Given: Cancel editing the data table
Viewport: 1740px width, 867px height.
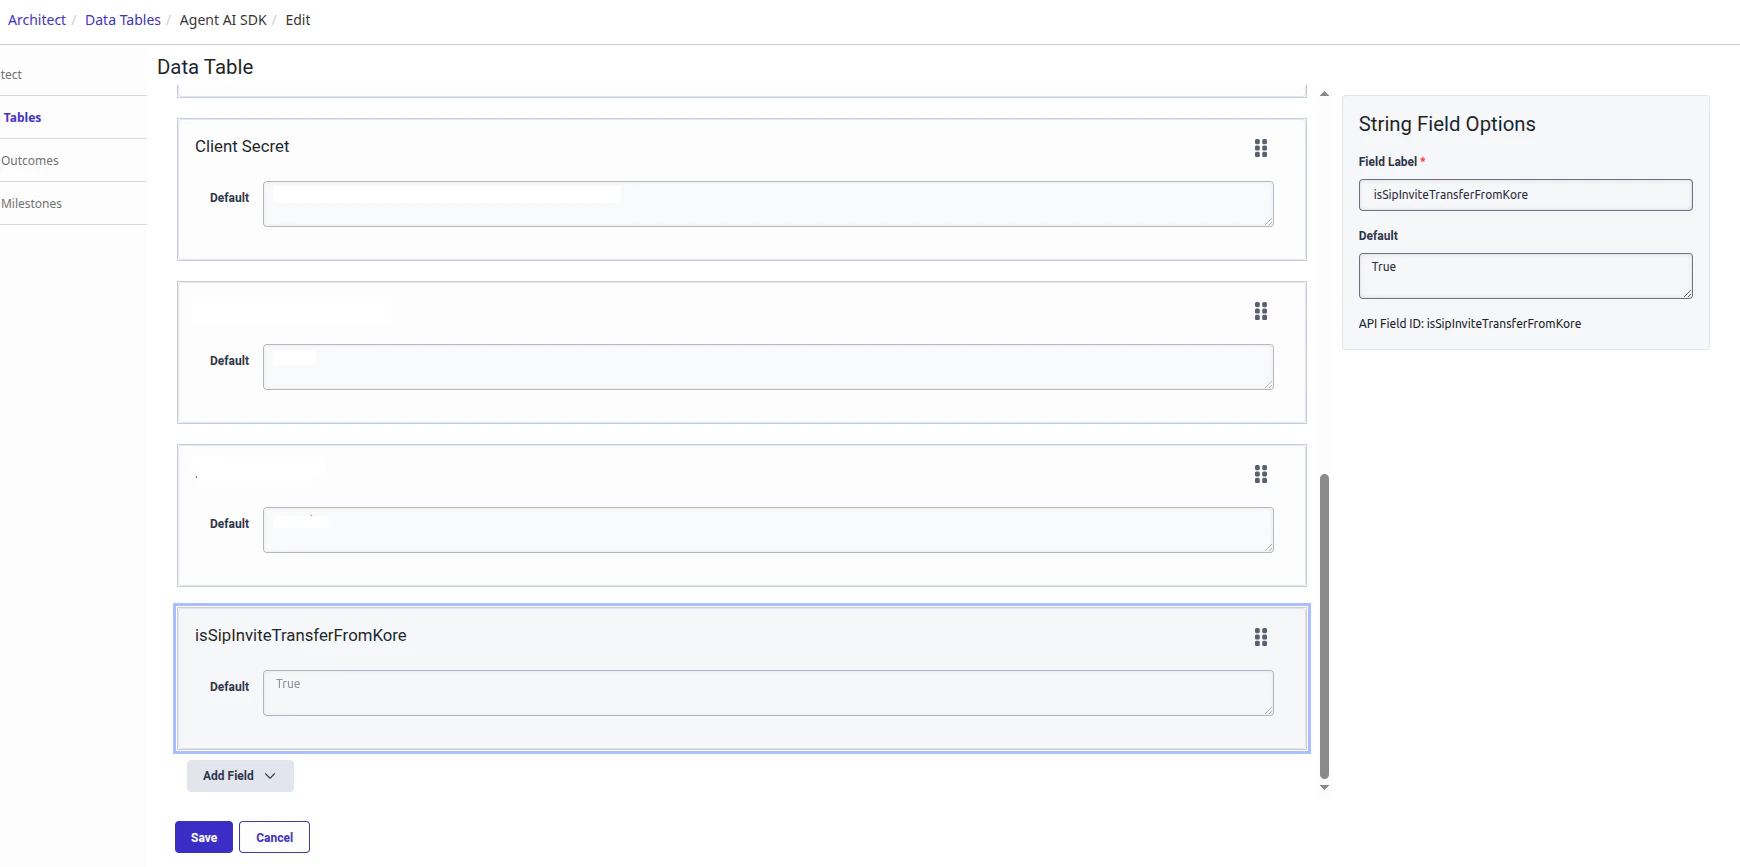Looking at the screenshot, I should [274, 837].
